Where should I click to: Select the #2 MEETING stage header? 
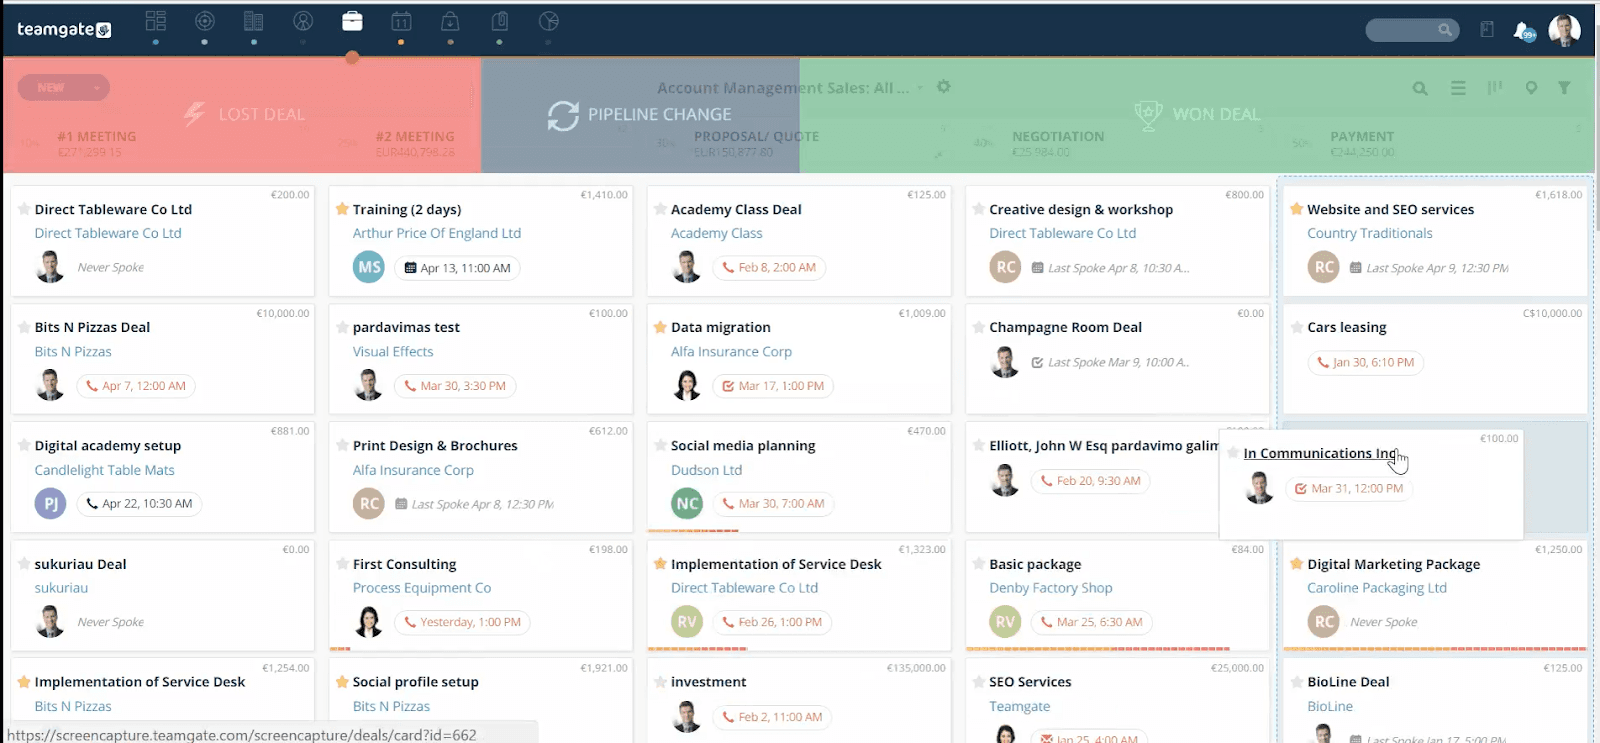tap(415, 136)
